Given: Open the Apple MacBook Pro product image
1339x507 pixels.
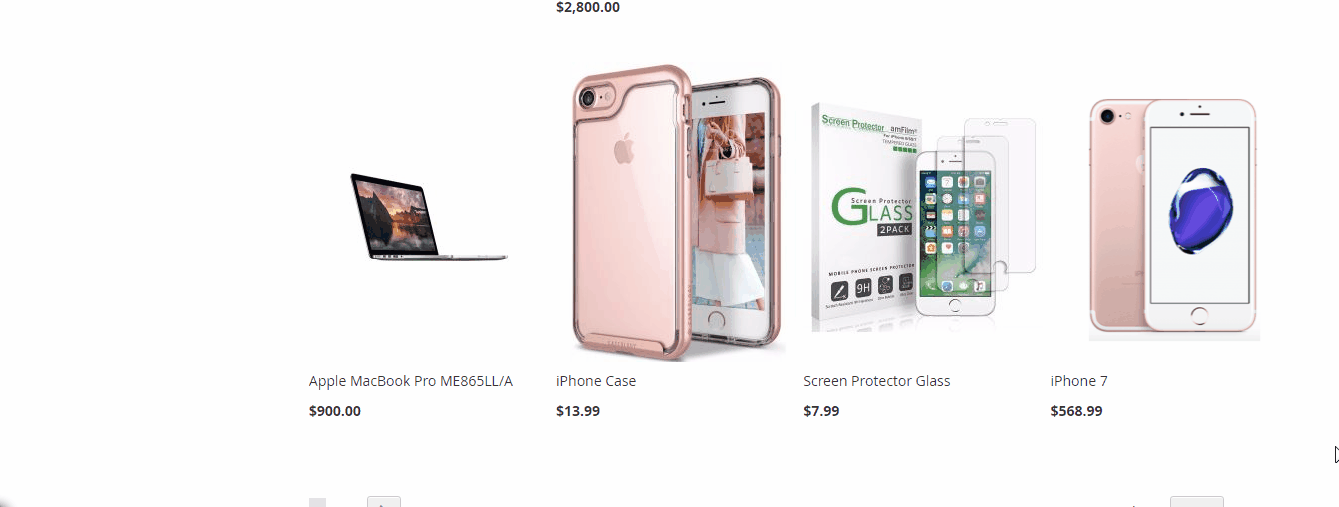Looking at the screenshot, I should 428,216.
